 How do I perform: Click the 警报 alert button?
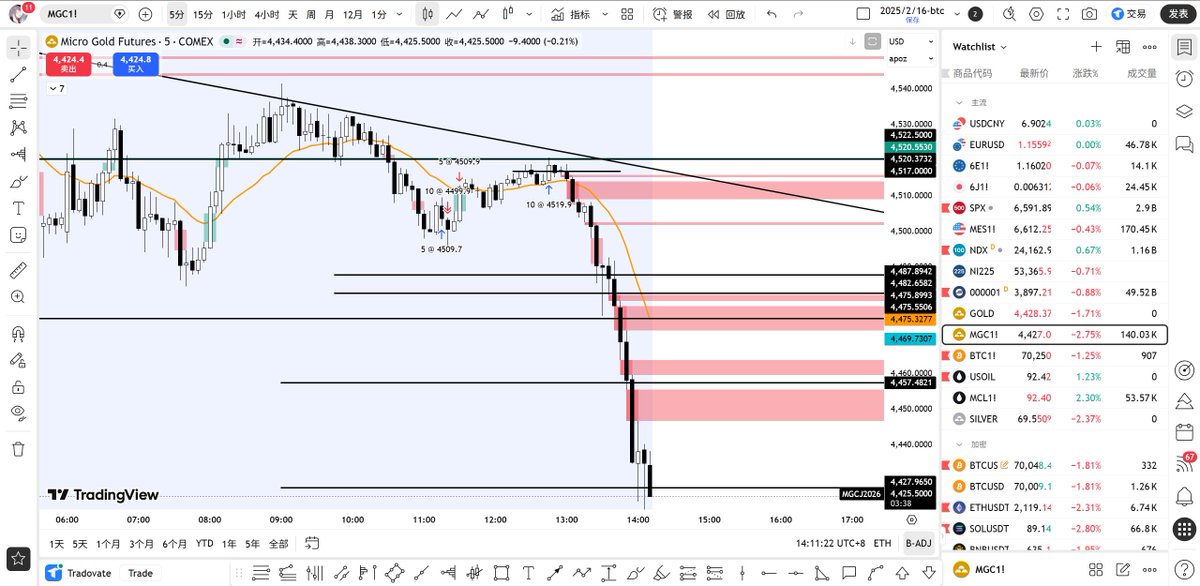pyautogui.click(x=674, y=14)
